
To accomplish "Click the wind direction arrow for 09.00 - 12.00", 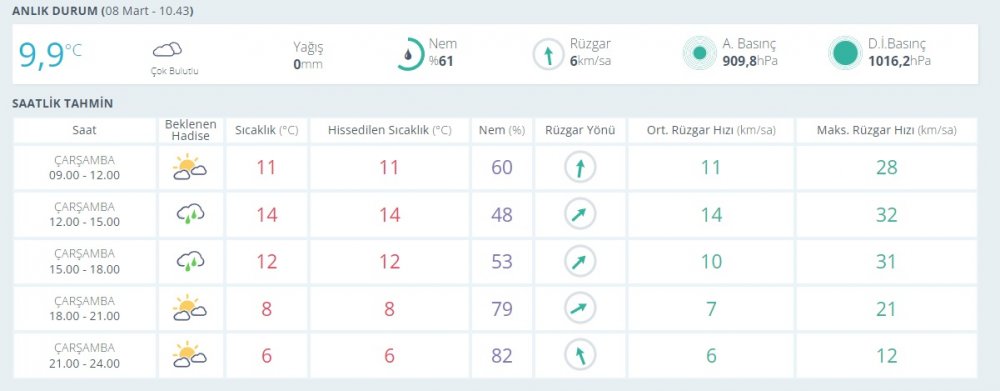I will (x=580, y=168).
